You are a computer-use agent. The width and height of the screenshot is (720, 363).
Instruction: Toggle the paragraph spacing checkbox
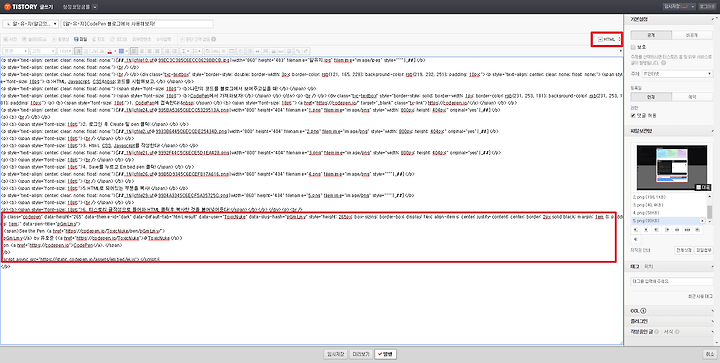(x=182, y=39)
